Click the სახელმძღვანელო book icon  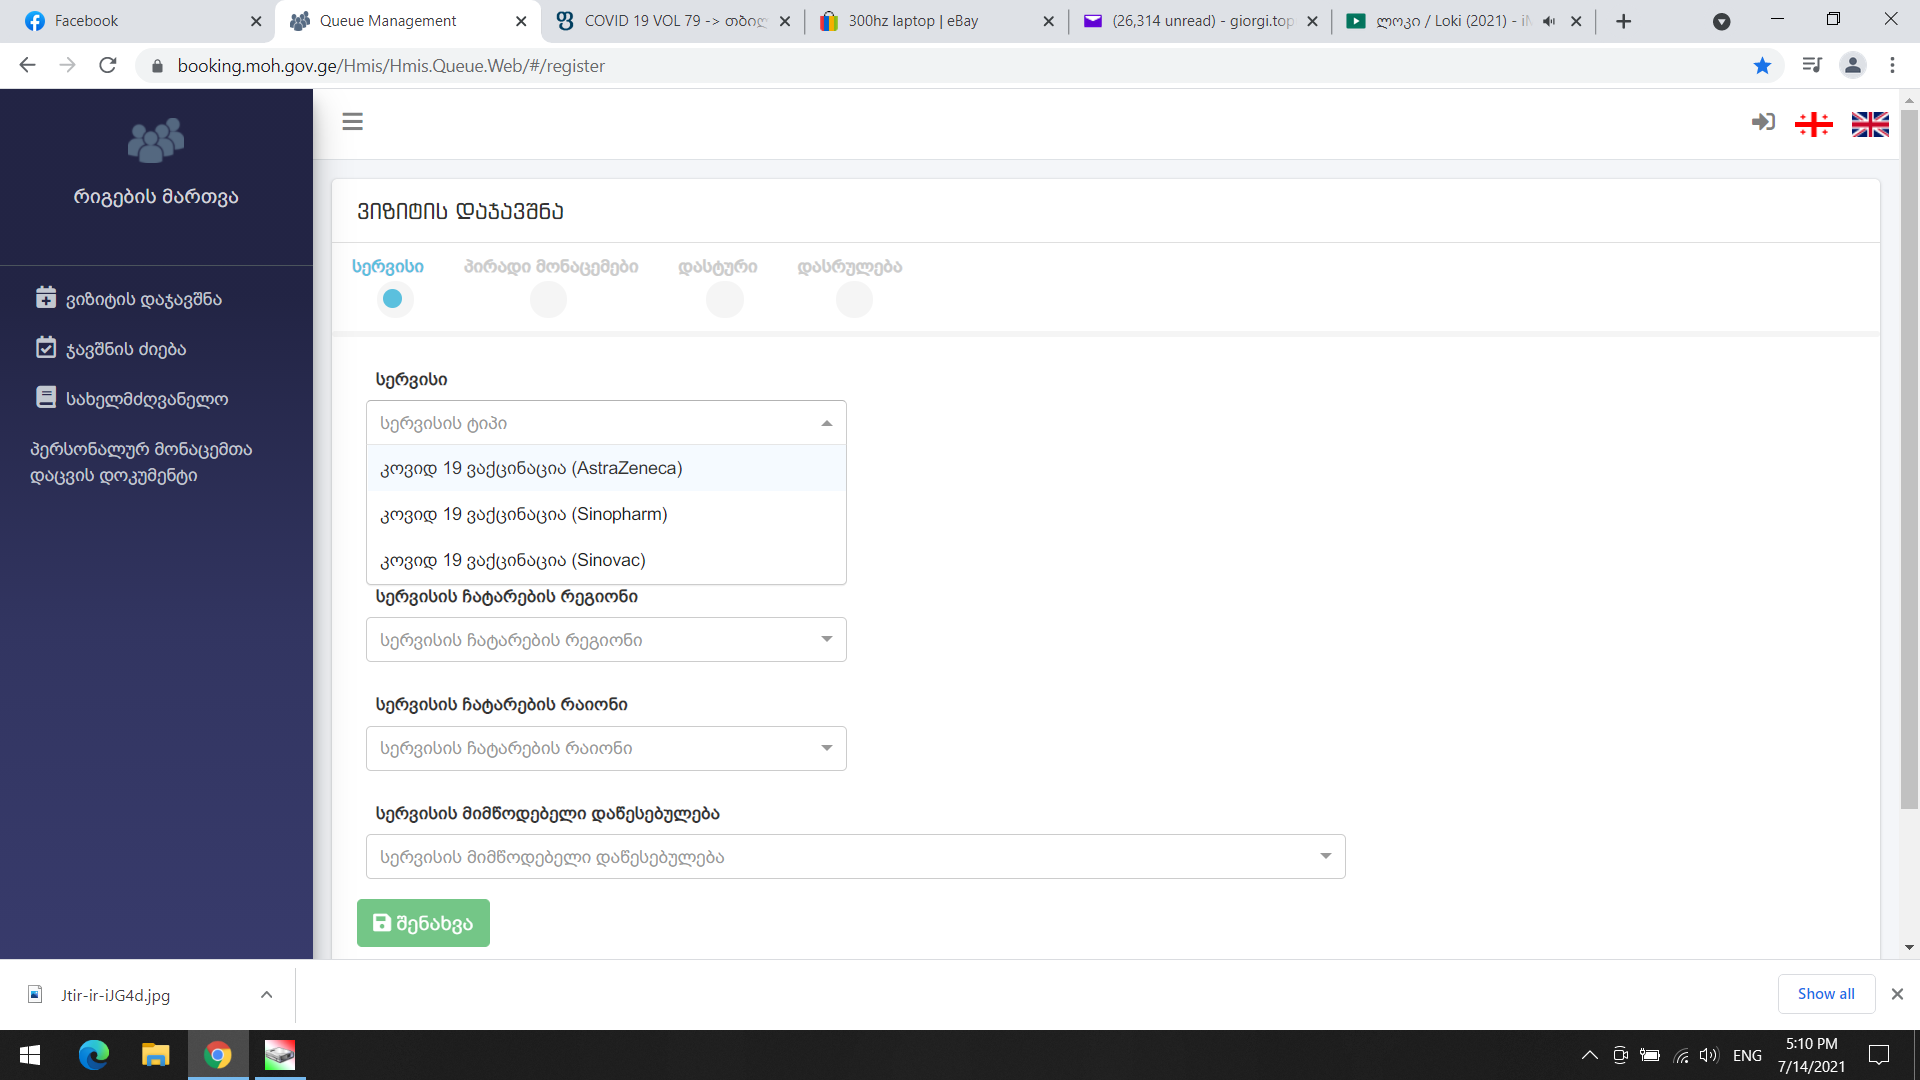pos(46,398)
